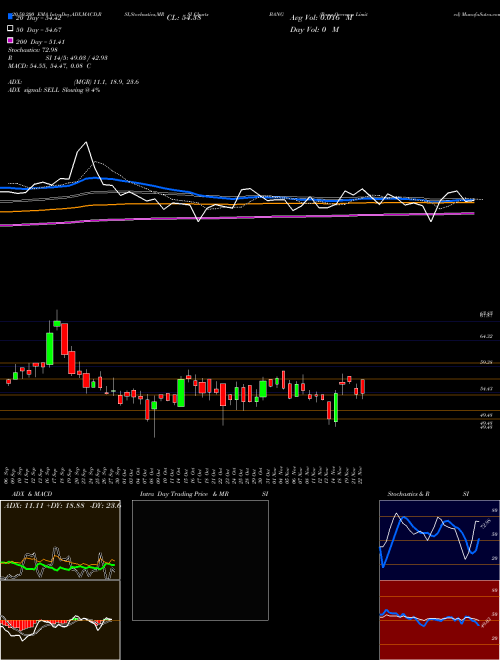
Task: Open the red RSI chart thumbnail
Action: point(439,620)
